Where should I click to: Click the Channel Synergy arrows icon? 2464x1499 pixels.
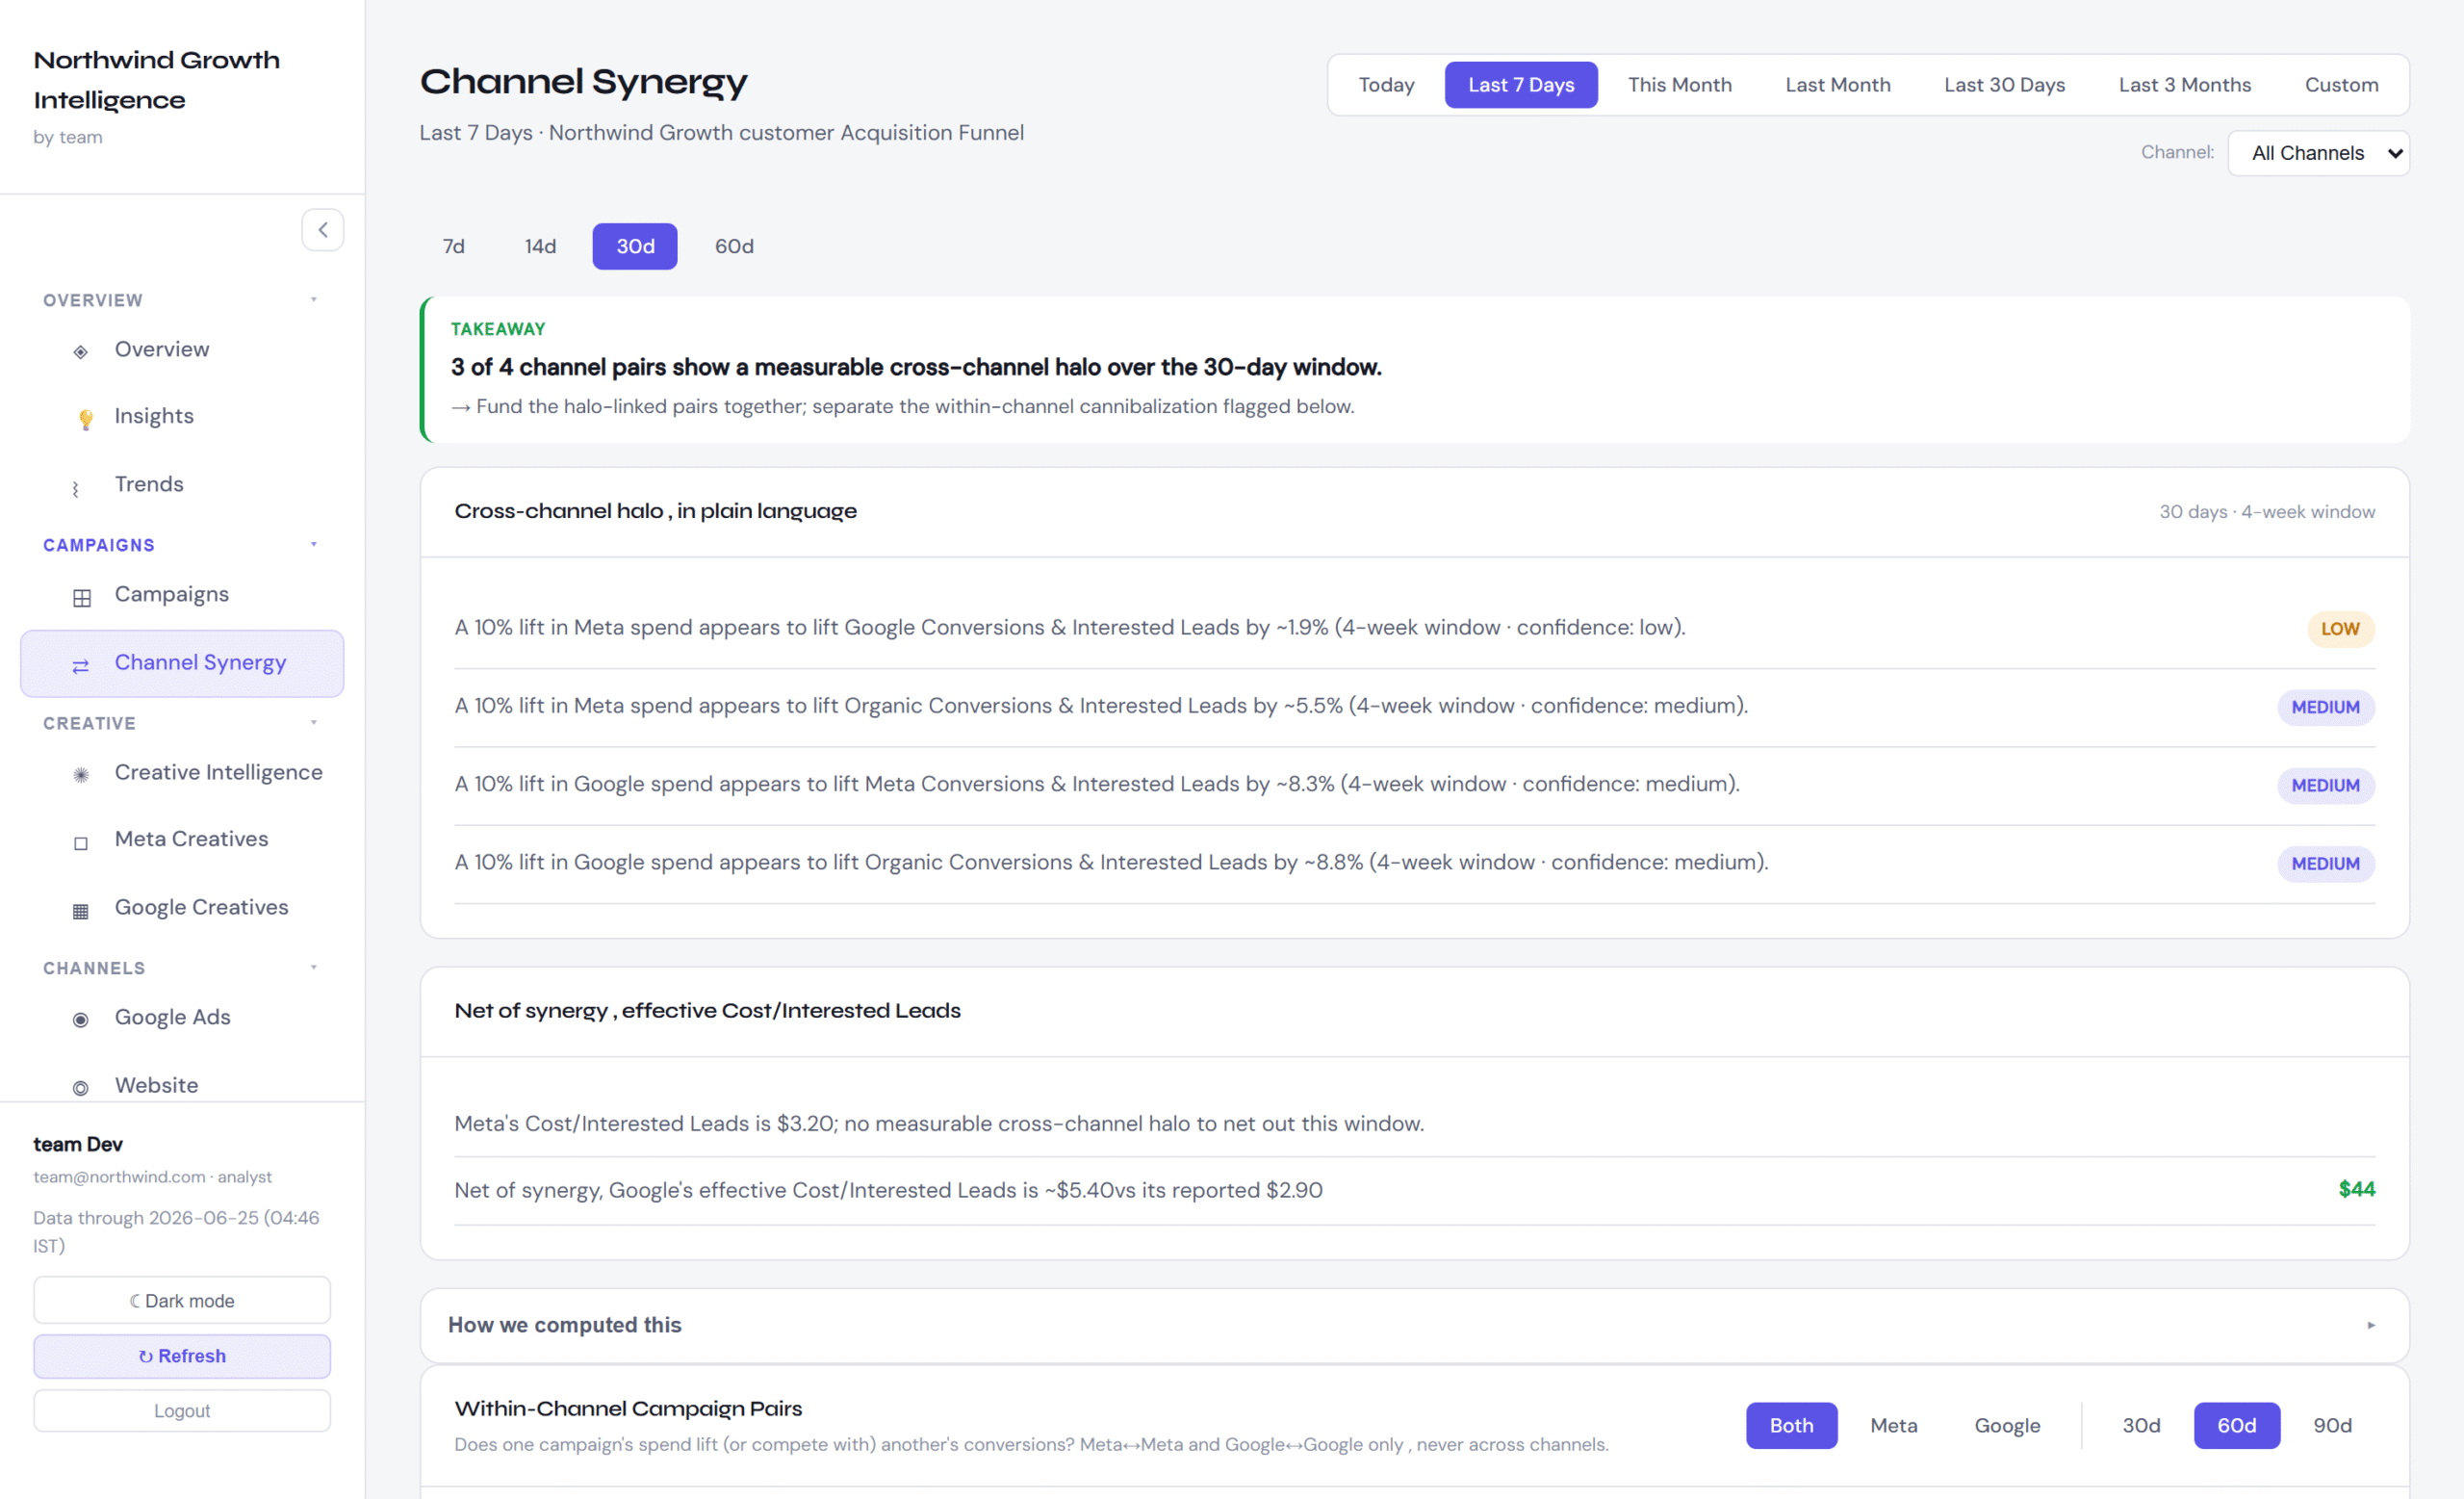pyautogui.click(x=81, y=665)
